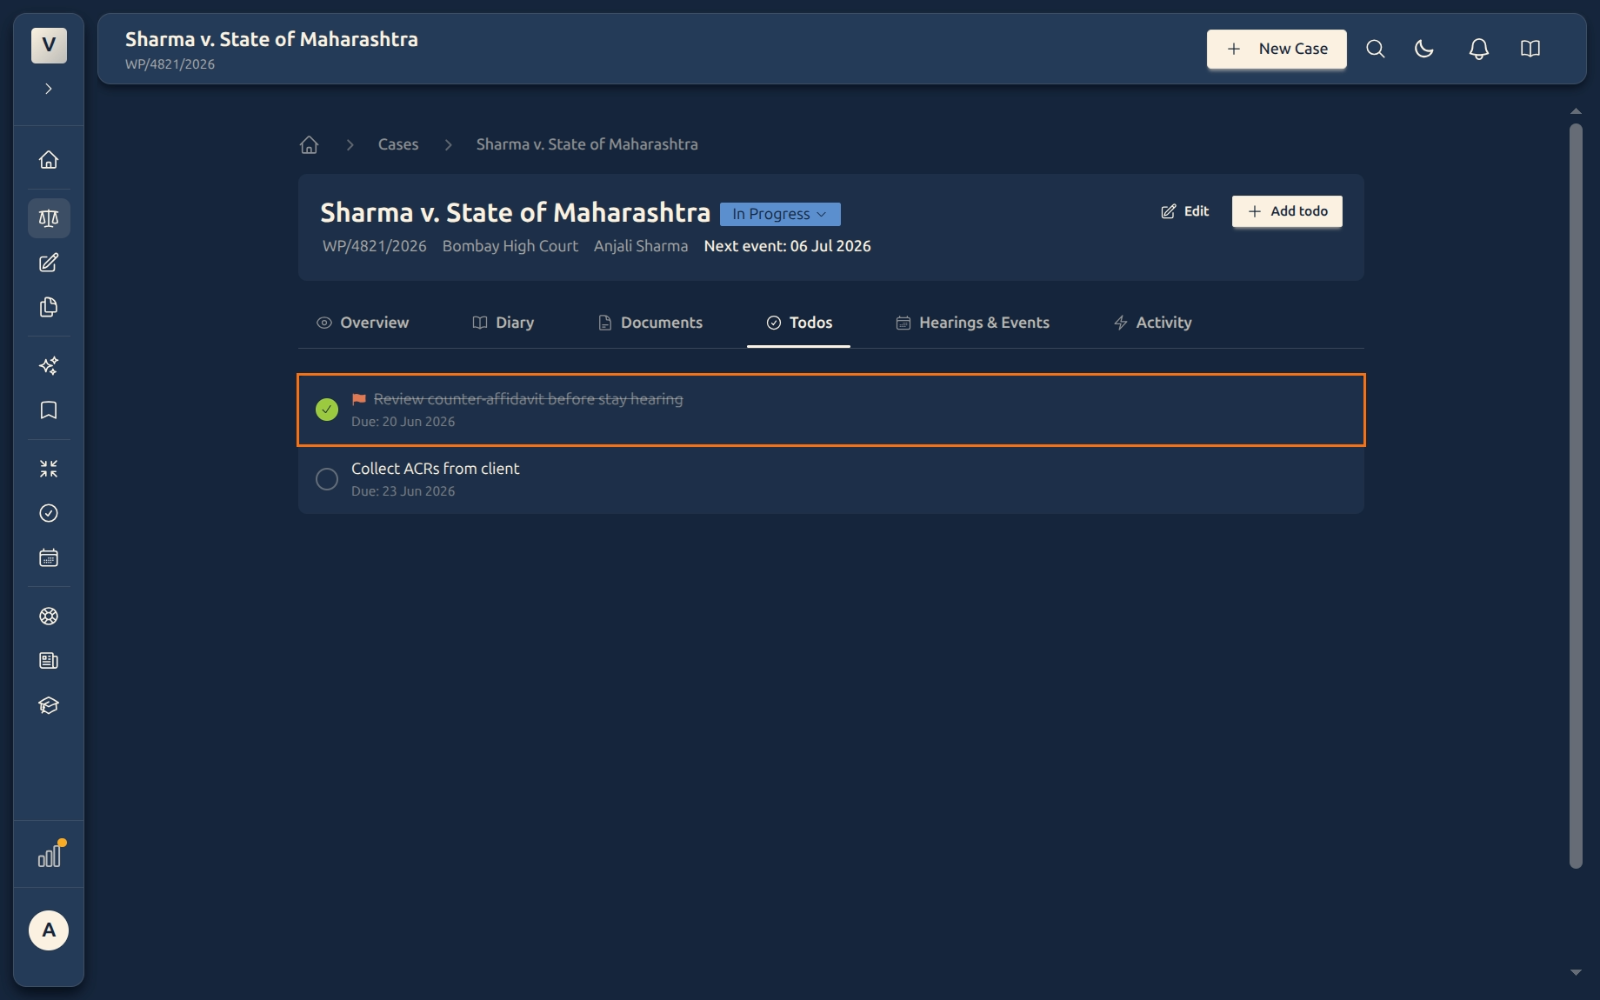Open the AI sparkles icon in sidebar

click(48, 366)
